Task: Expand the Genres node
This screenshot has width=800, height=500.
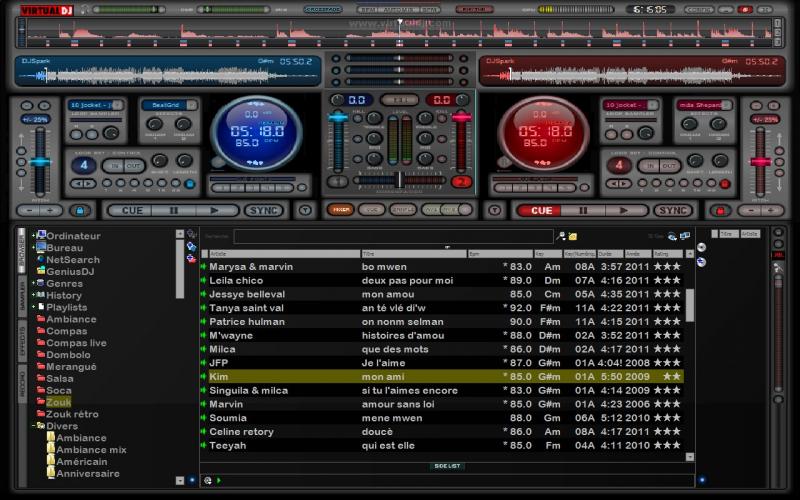Action: pos(34,283)
